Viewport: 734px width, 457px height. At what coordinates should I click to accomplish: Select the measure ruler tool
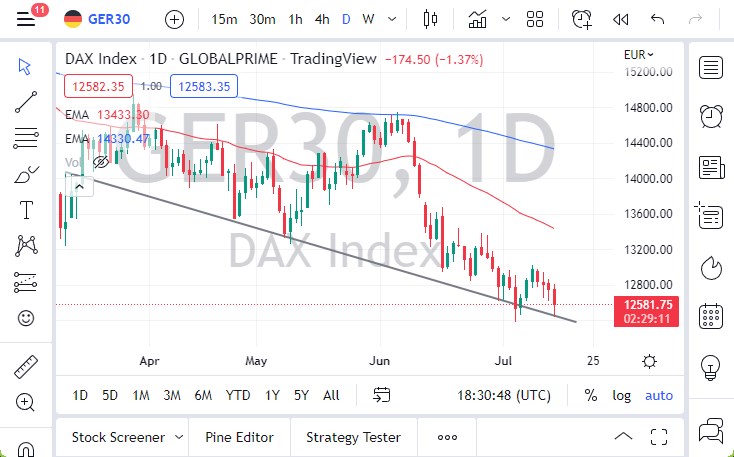click(26, 366)
